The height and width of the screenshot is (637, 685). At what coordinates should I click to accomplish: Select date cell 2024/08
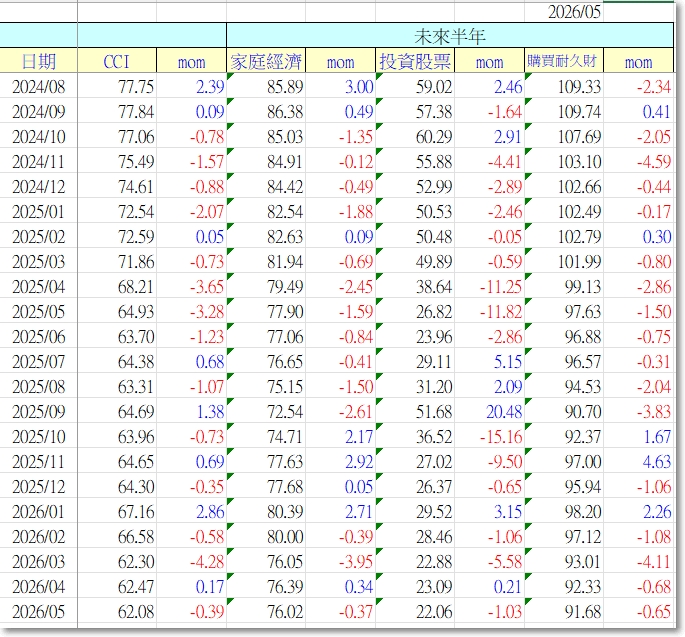click(x=38, y=86)
